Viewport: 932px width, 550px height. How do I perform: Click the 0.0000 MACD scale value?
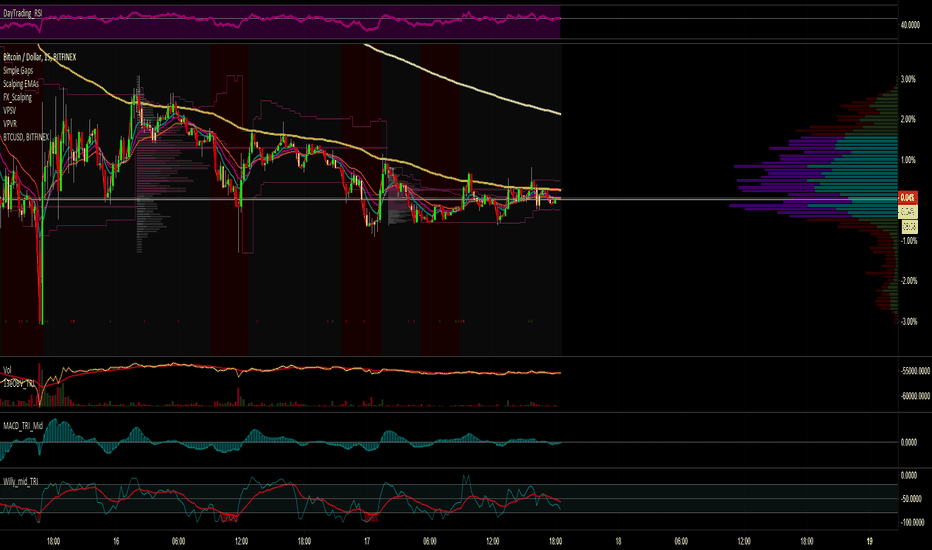pyautogui.click(x=909, y=442)
